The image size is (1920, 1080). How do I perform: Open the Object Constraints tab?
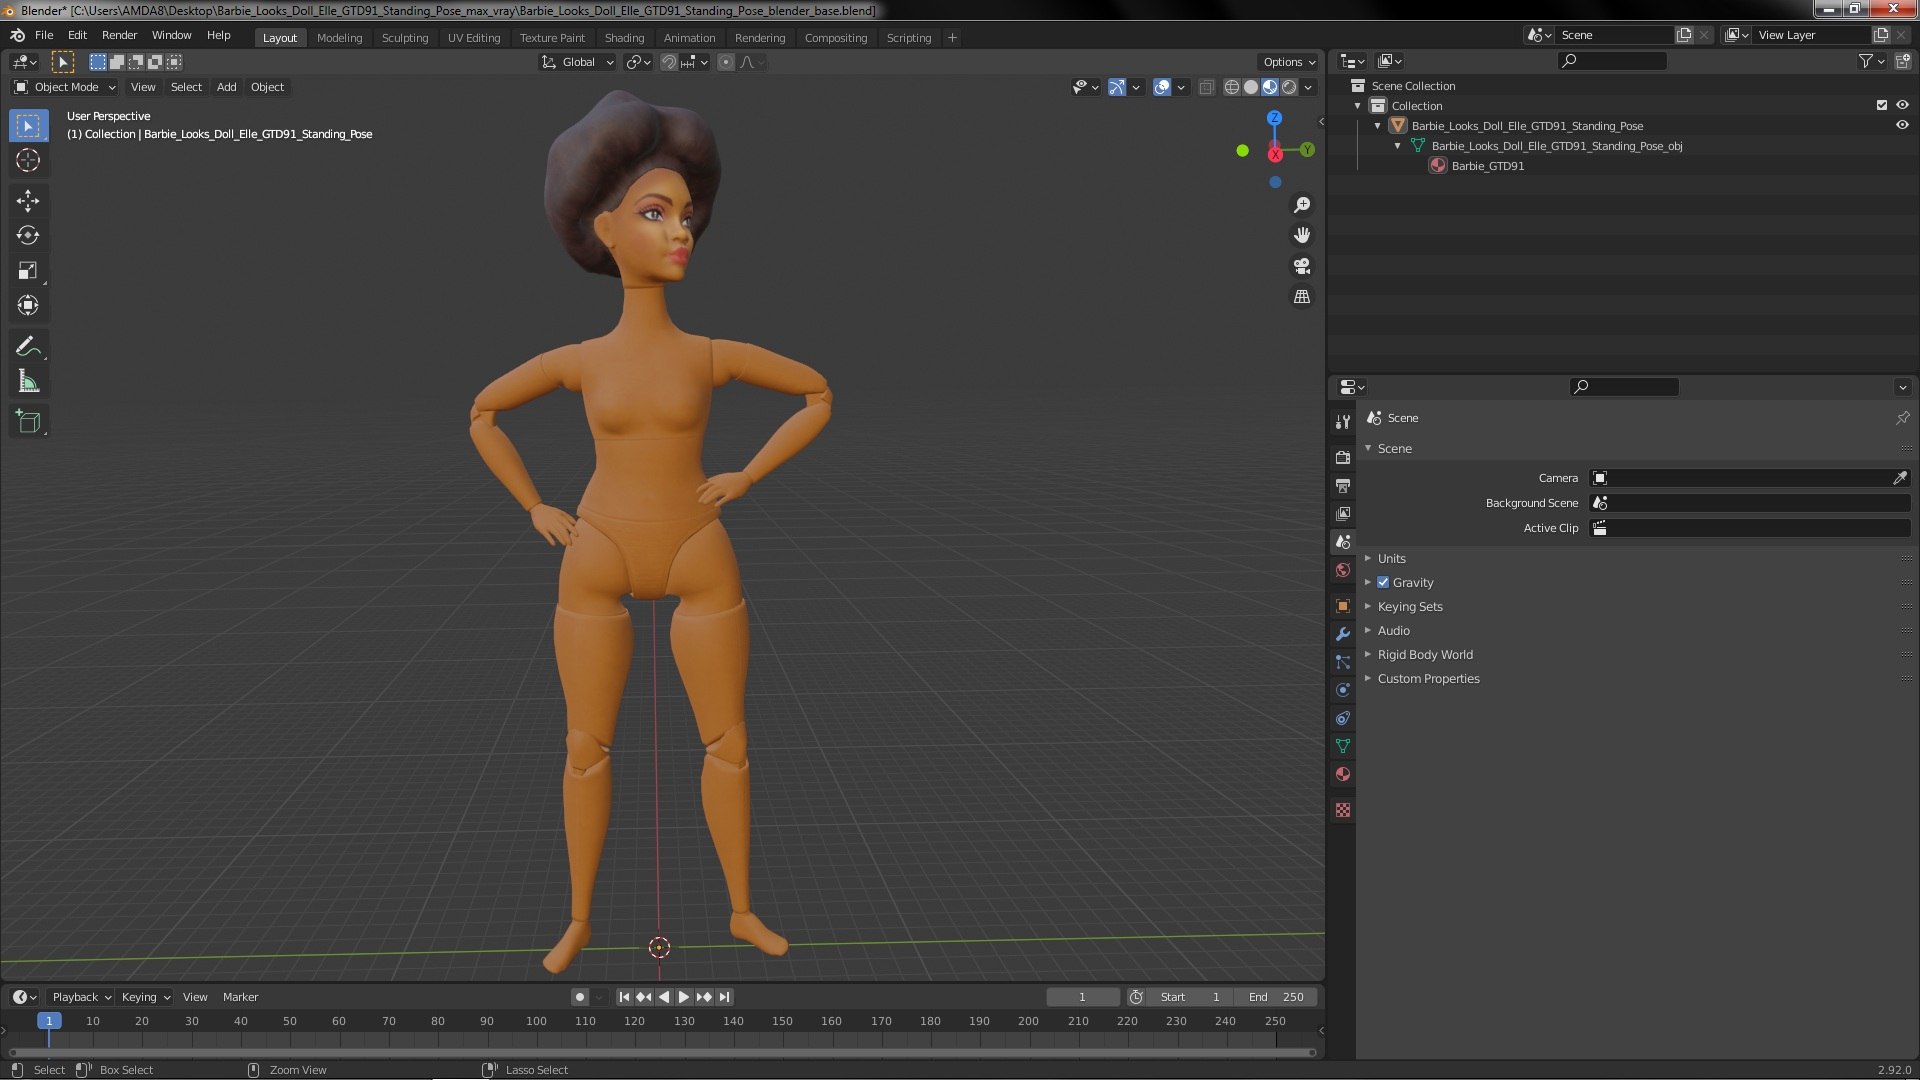pos(1343,718)
